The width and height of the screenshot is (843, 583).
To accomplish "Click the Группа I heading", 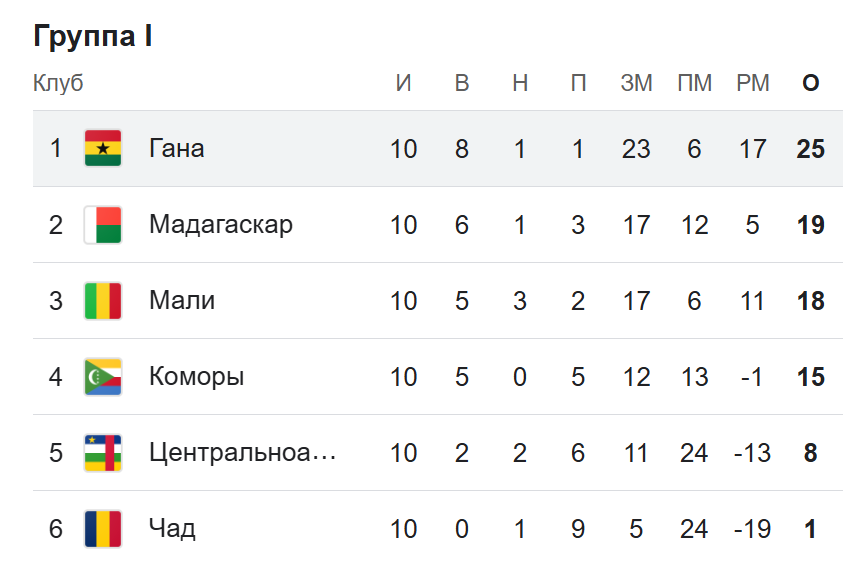I will tap(93, 37).
